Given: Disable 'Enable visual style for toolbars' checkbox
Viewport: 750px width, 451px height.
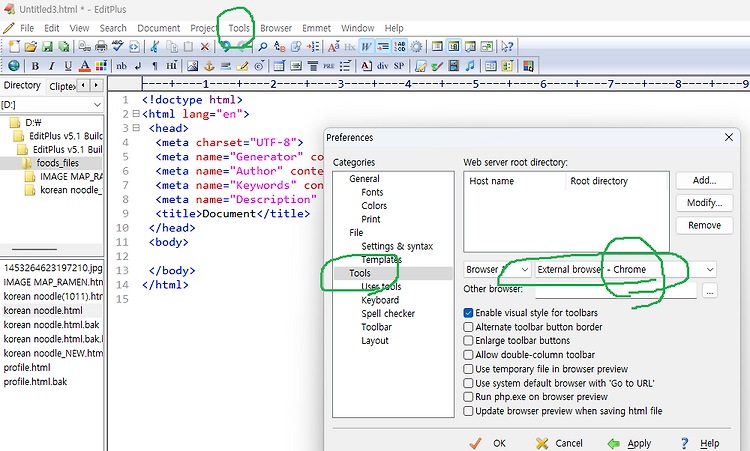Looking at the screenshot, I should pos(469,313).
